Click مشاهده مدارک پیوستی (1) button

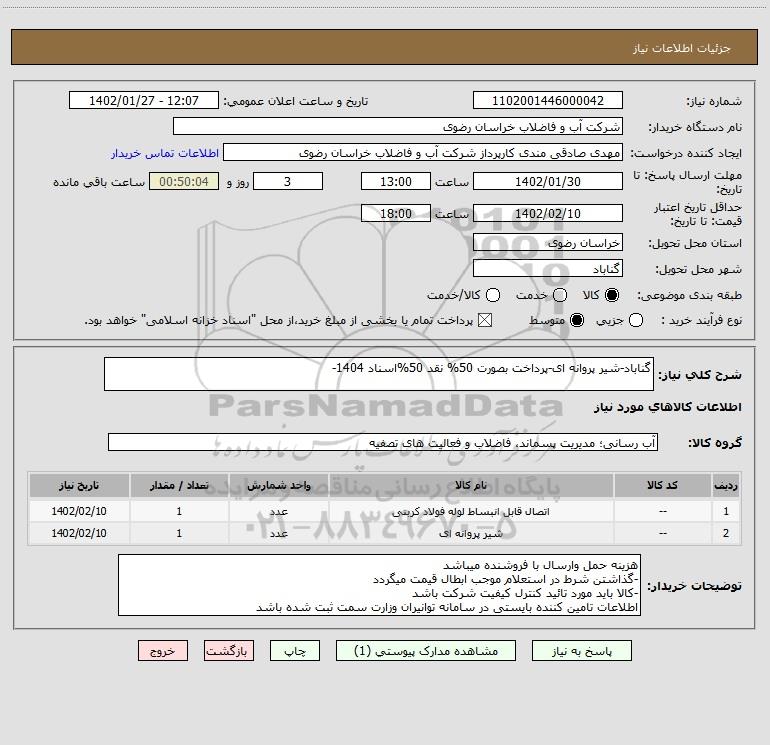(426, 651)
